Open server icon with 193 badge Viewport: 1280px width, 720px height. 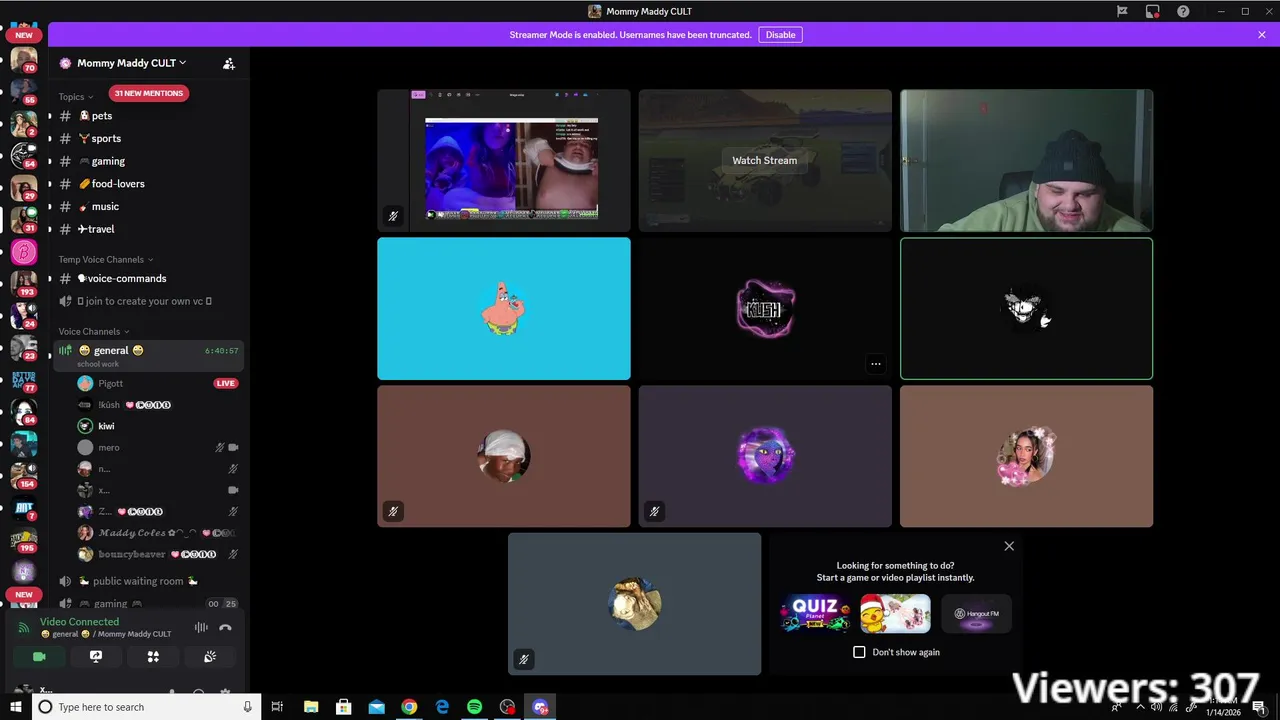pos(24,283)
